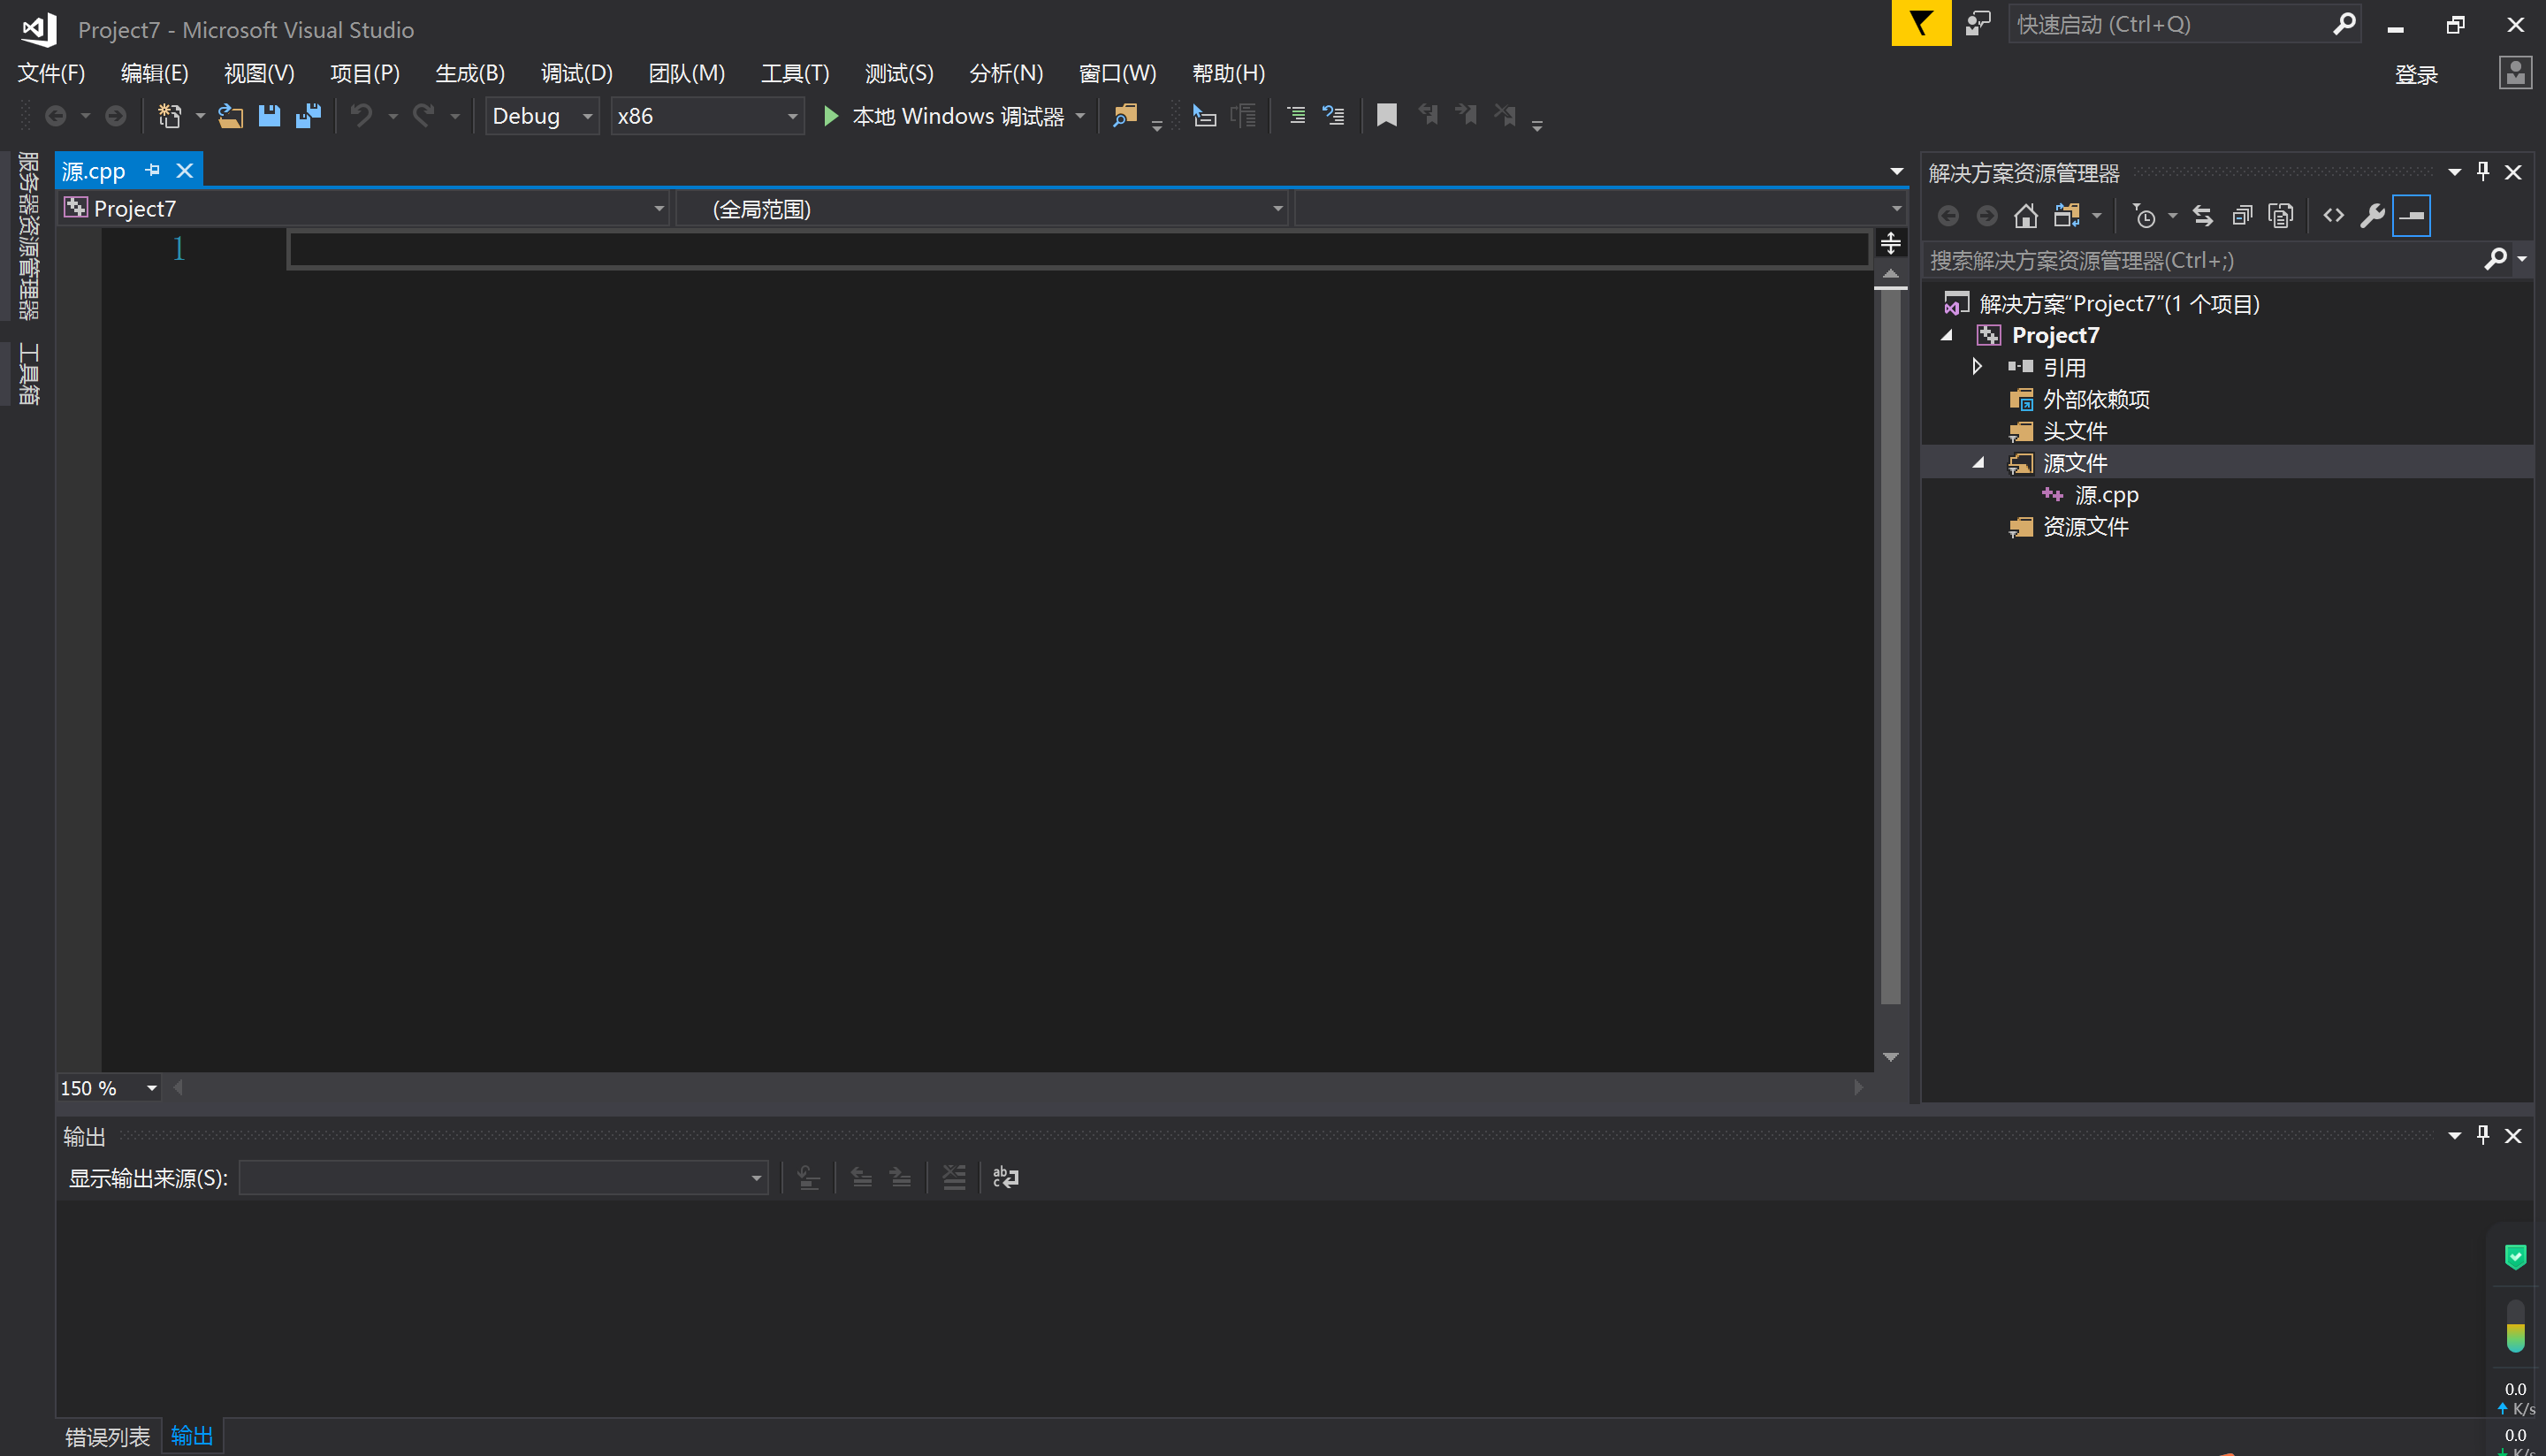
Task: Open the editor zoom level selector showing 150%
Action: click(108, 1087)
